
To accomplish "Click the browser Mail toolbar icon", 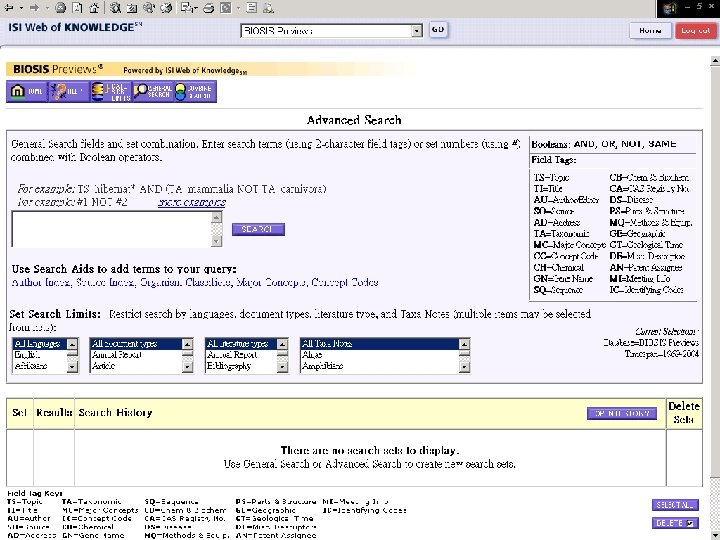I will pyautogui.click(x=186, y=7).
